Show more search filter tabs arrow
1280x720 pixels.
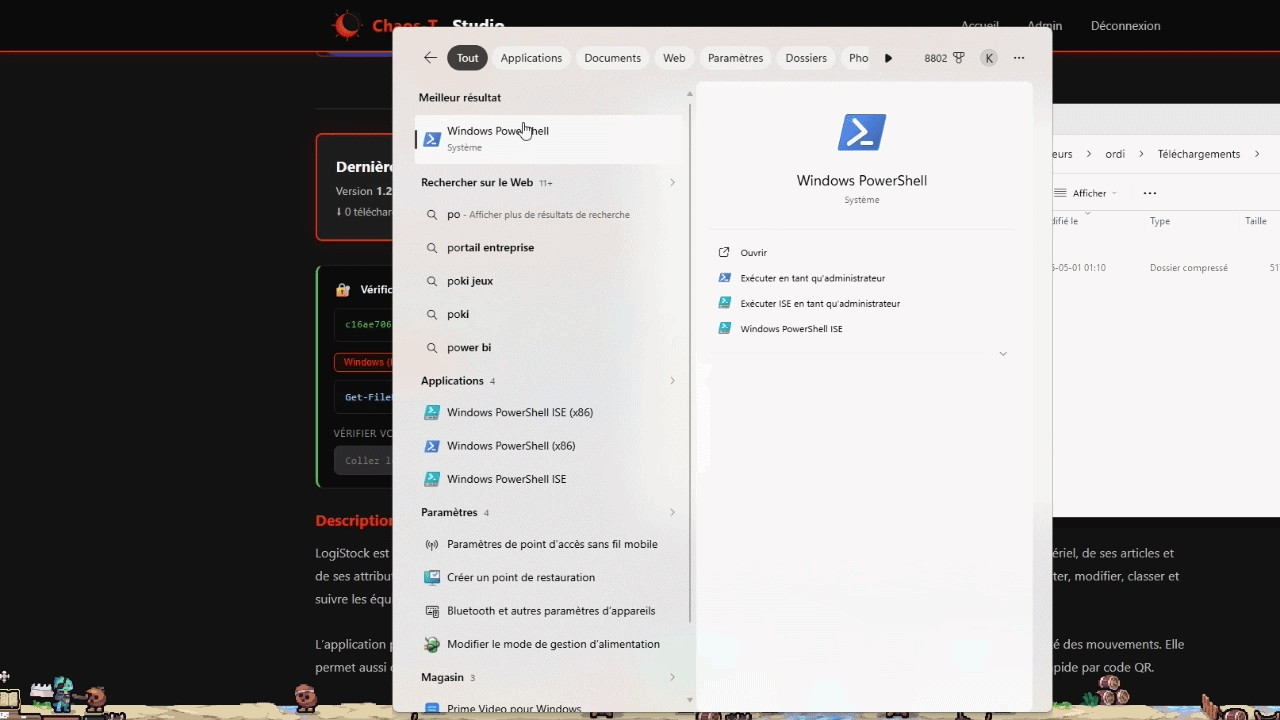click(888, 58)
